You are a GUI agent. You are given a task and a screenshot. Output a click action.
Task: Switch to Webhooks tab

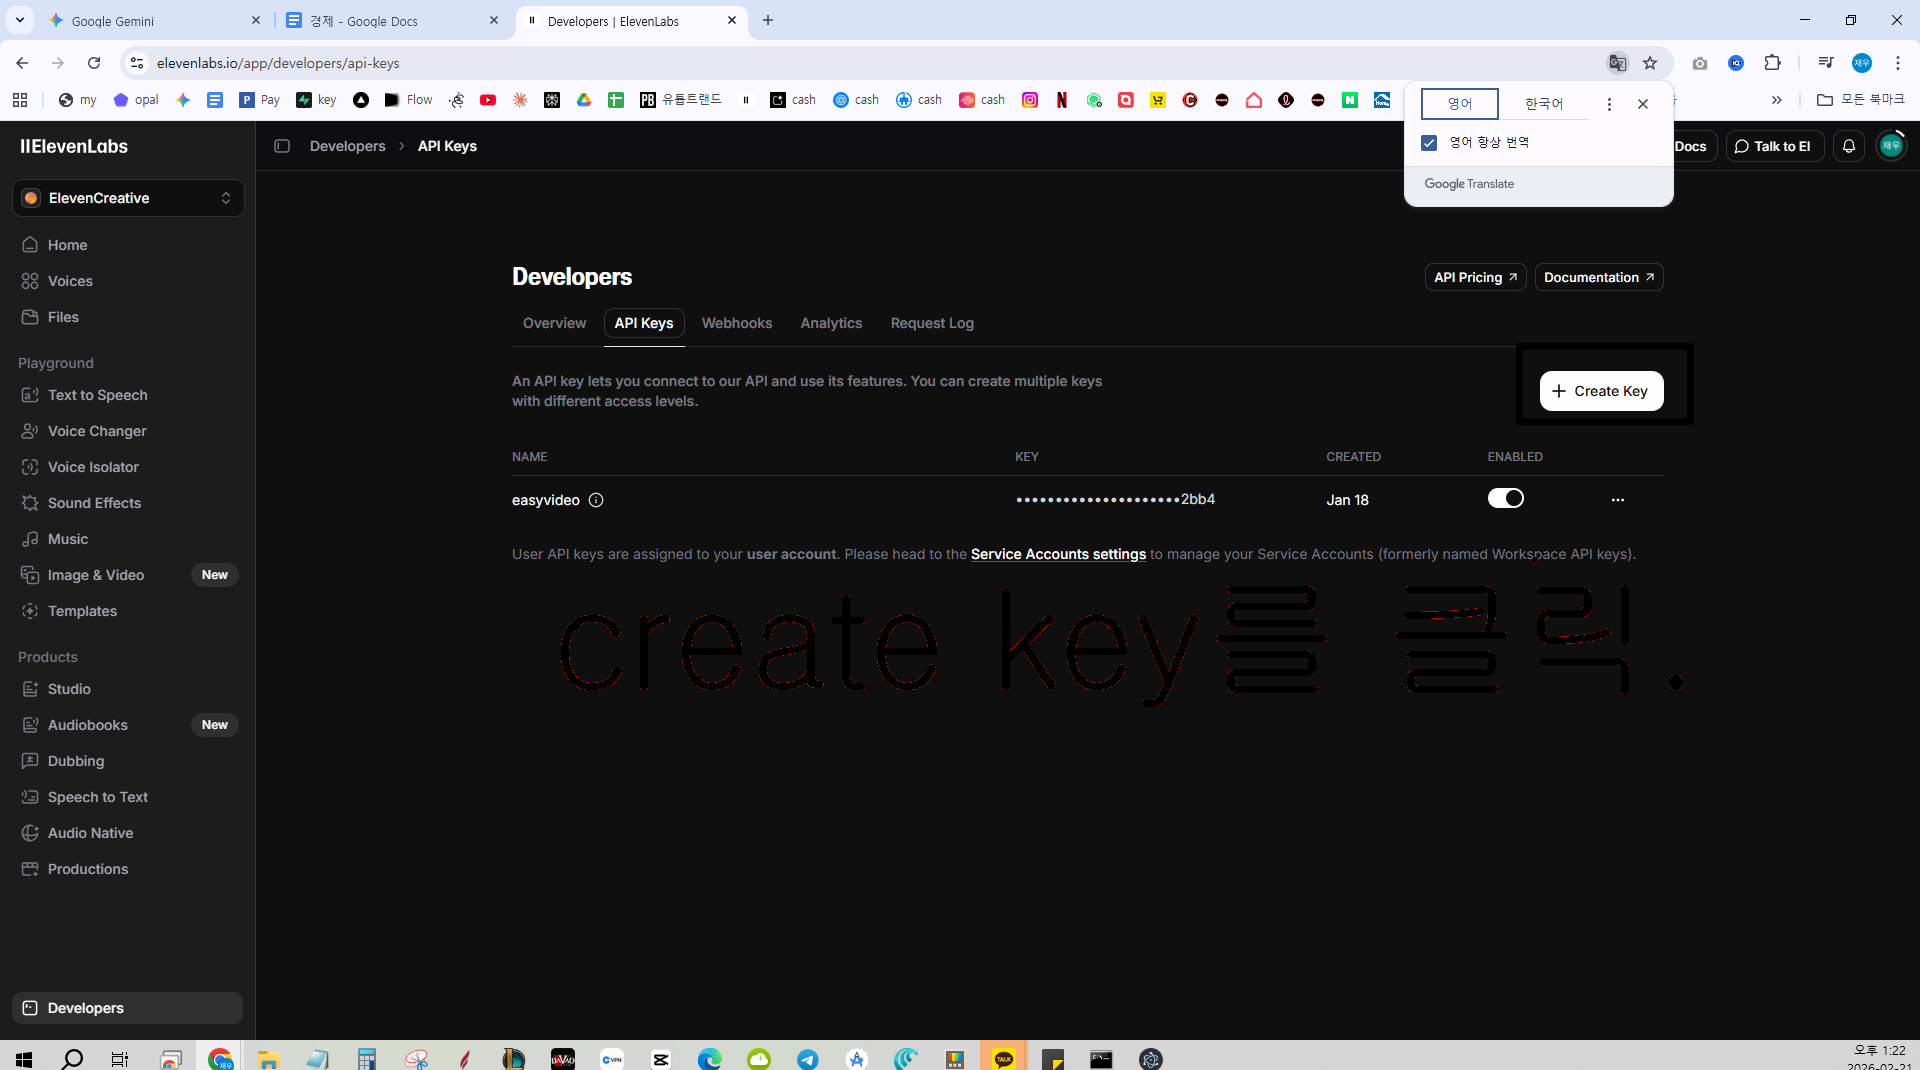[737, 323]
